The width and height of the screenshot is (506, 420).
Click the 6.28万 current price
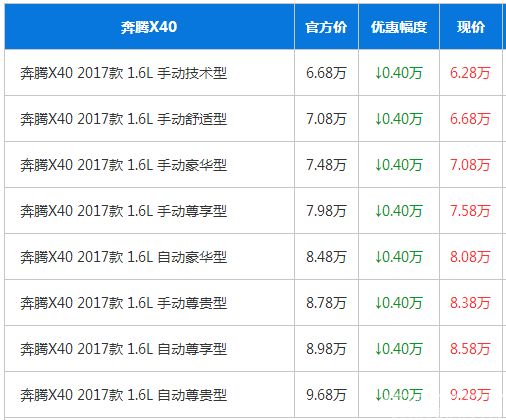coord(470,73)
